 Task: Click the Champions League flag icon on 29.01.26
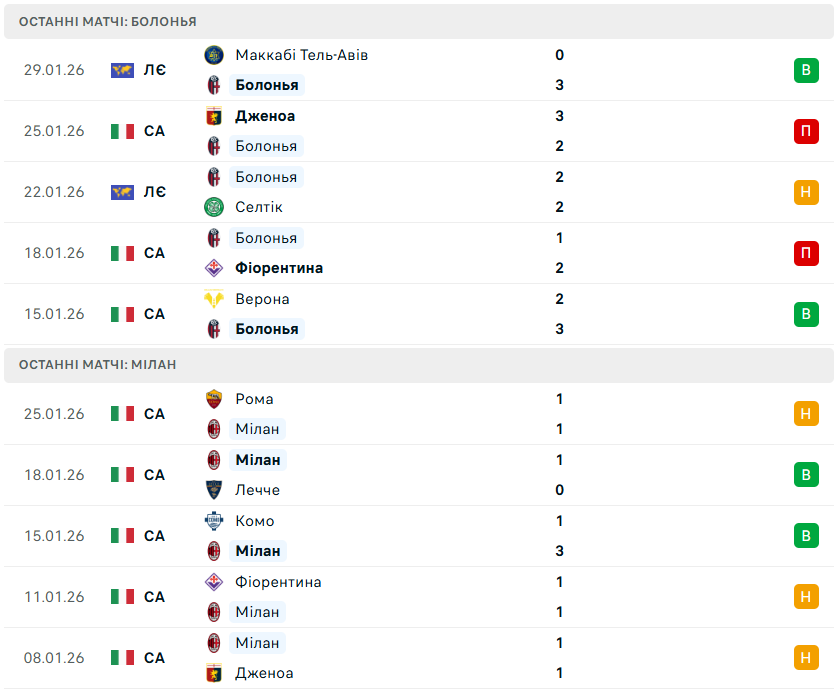pos(122,70)
